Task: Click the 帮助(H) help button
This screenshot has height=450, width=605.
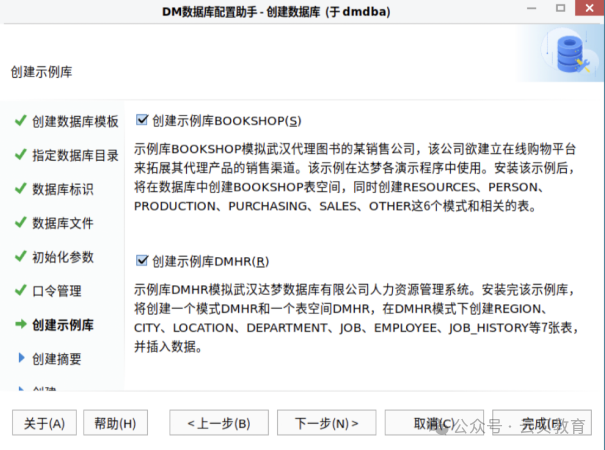Action: [115, 423]
